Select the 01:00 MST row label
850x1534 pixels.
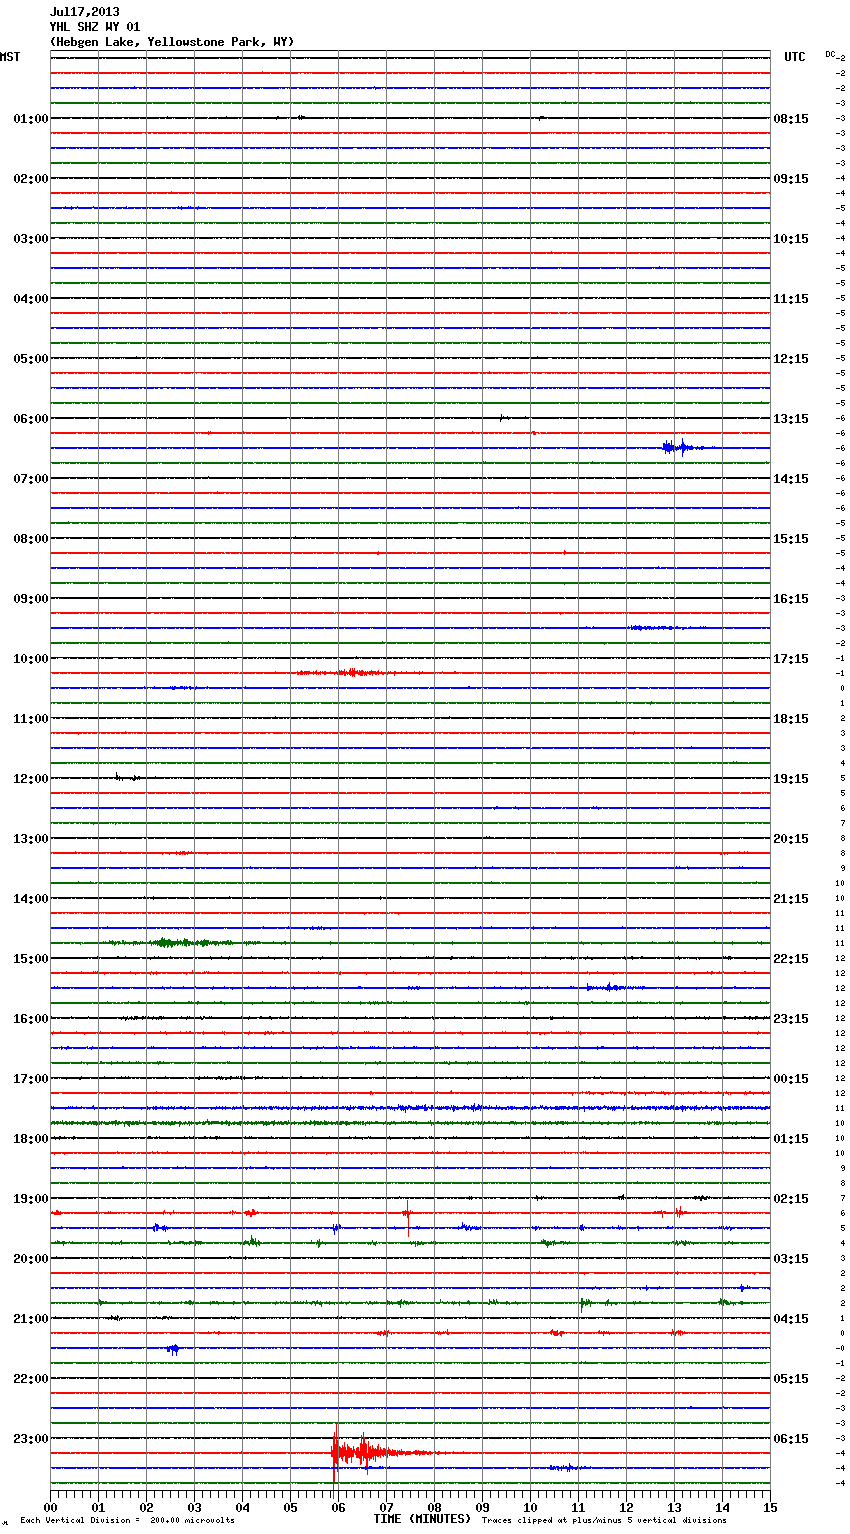31,119
